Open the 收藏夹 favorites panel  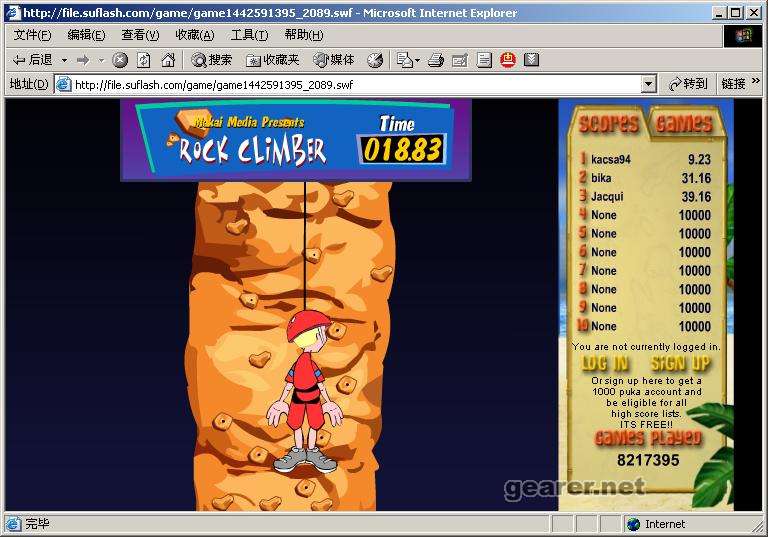coord(272,60)
